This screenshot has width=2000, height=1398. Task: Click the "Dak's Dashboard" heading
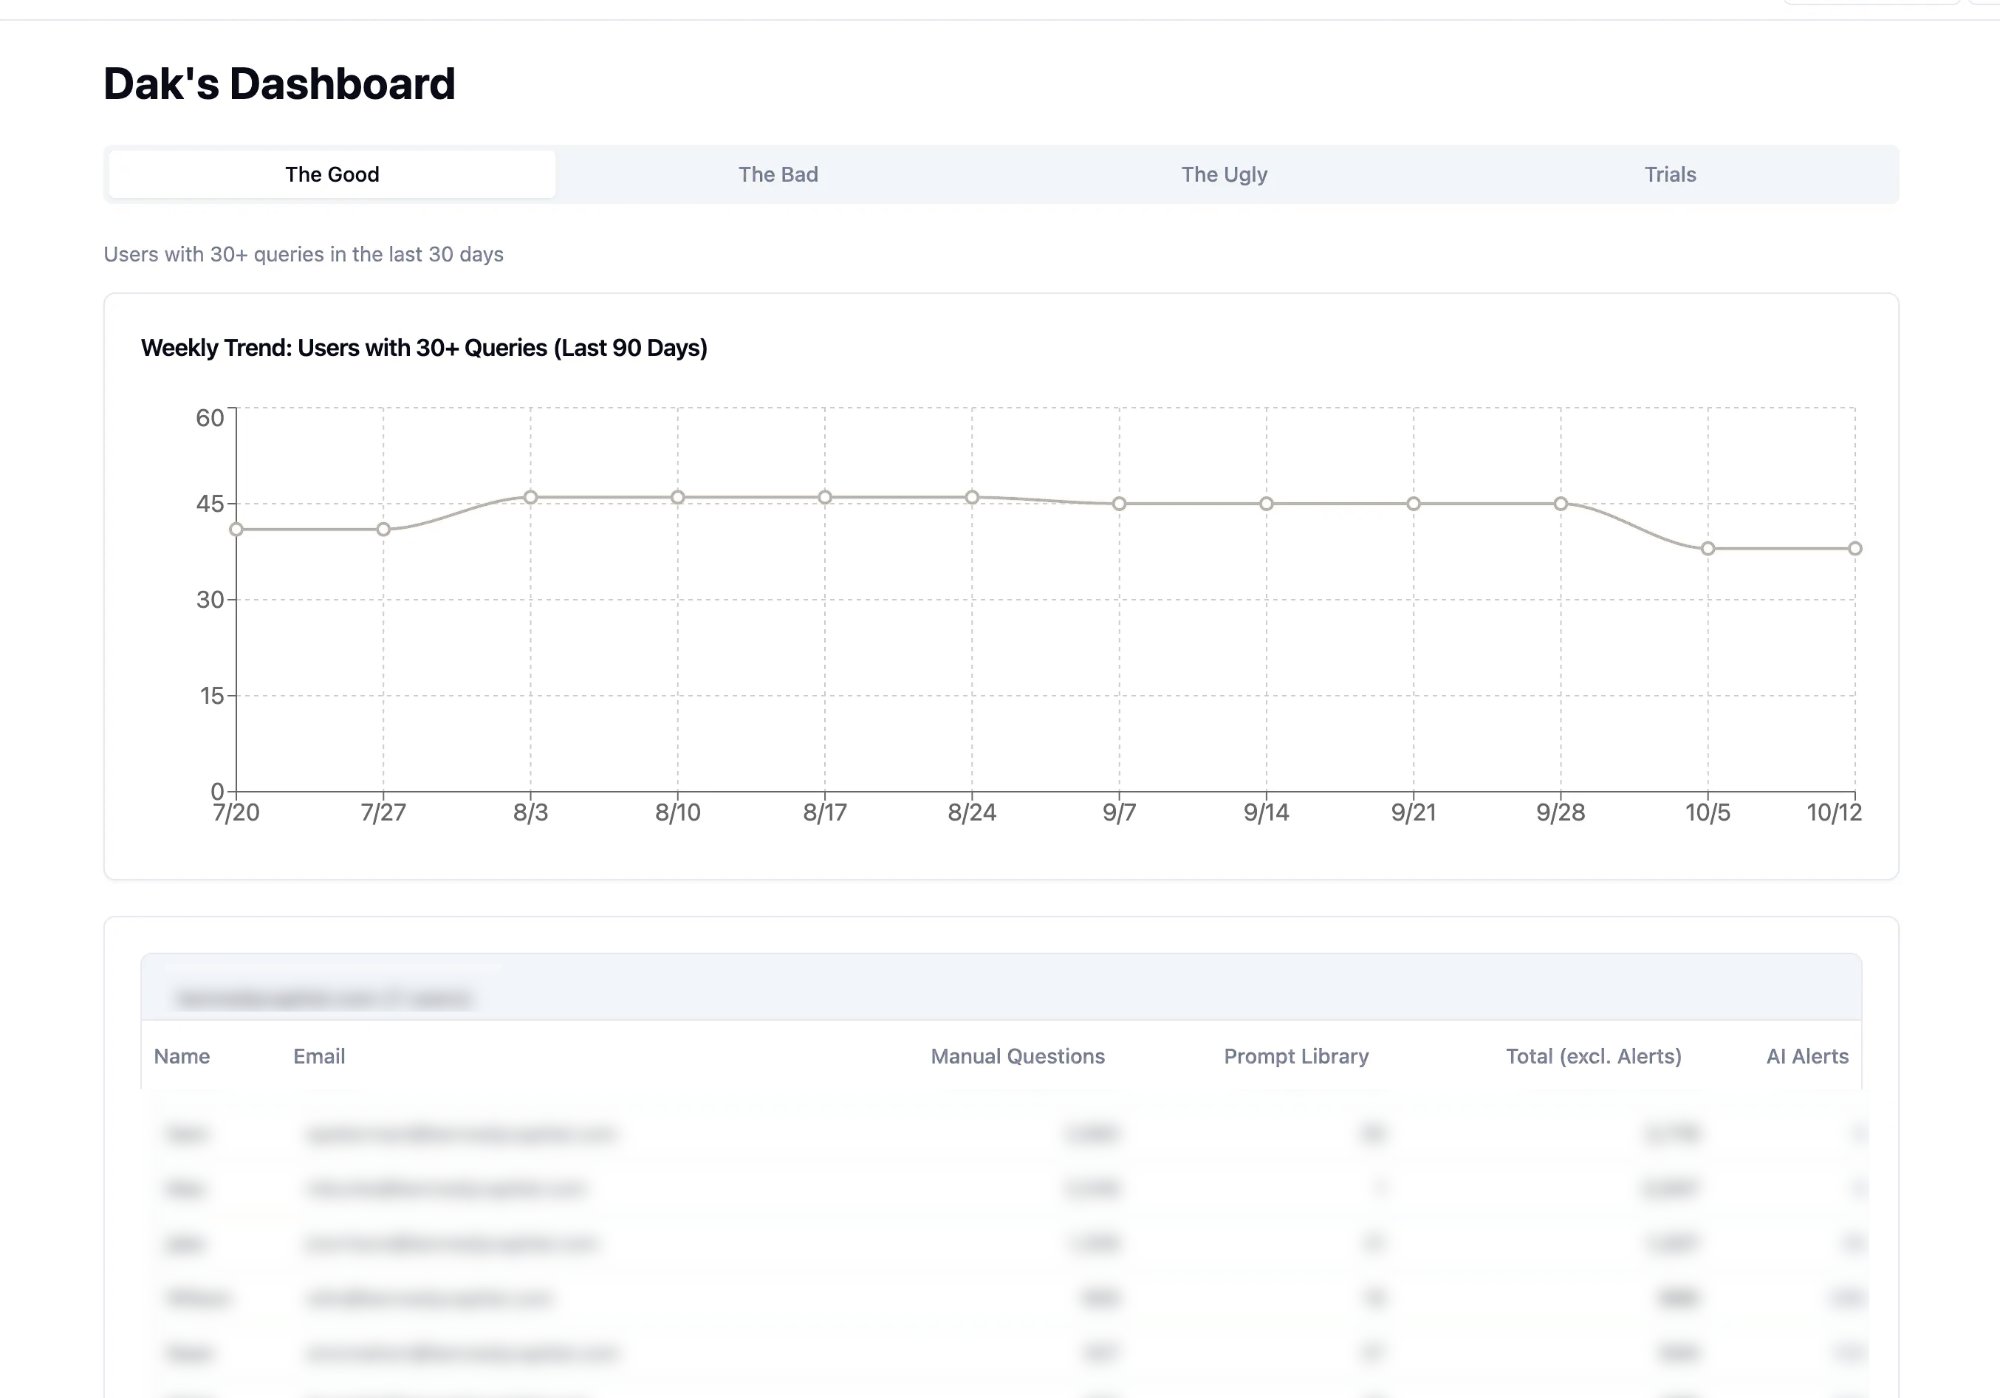click(x=279, y=83)
